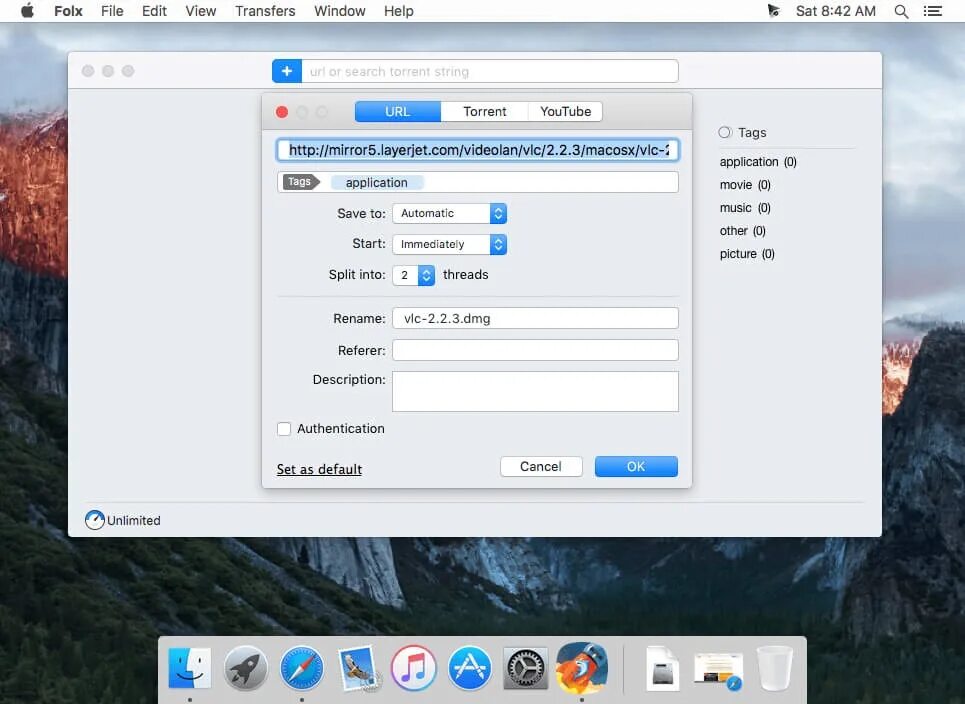Open the File menu

tap(112, 11)
